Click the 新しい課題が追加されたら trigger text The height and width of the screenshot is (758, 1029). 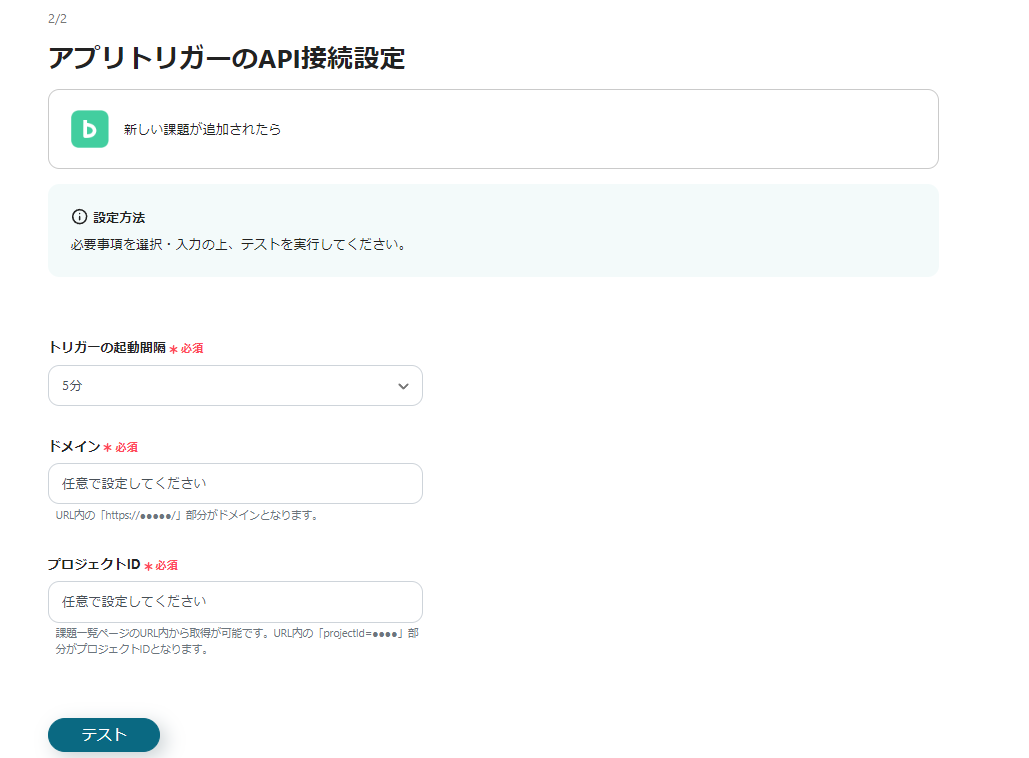[202, 129]
